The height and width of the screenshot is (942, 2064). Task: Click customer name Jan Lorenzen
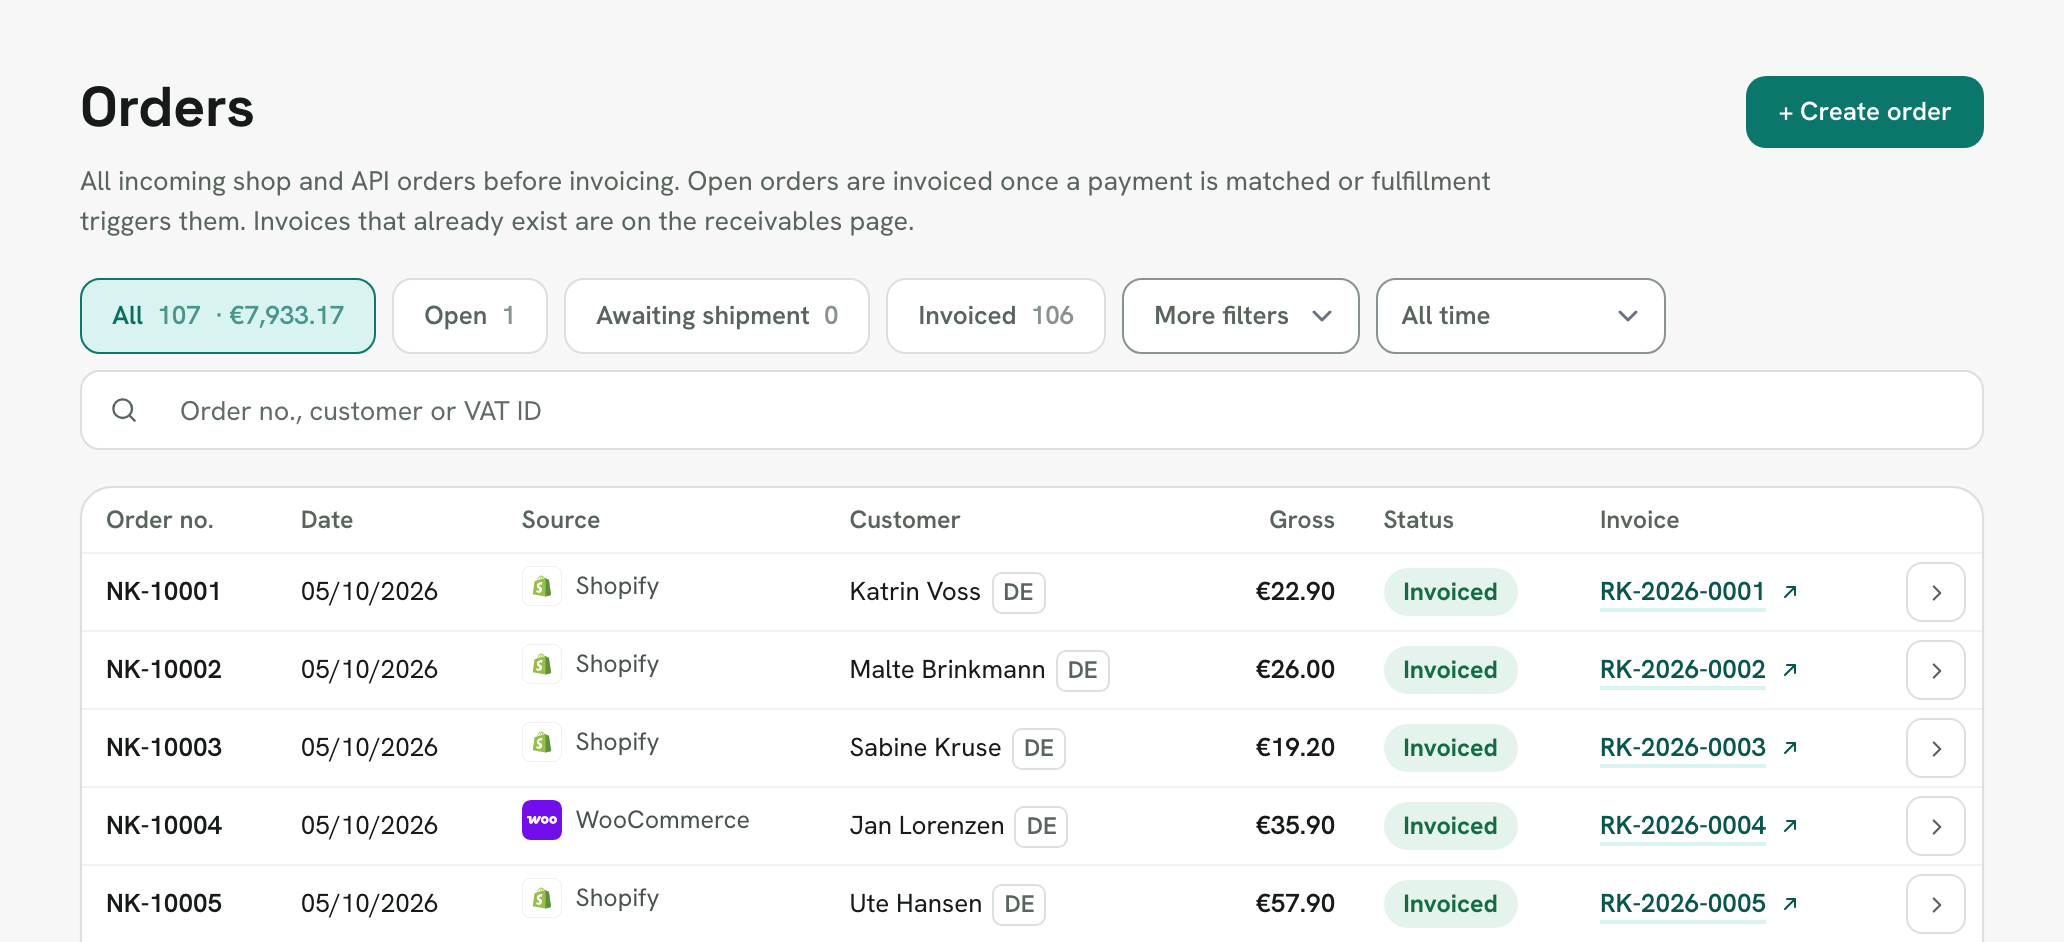pos(927,826)
